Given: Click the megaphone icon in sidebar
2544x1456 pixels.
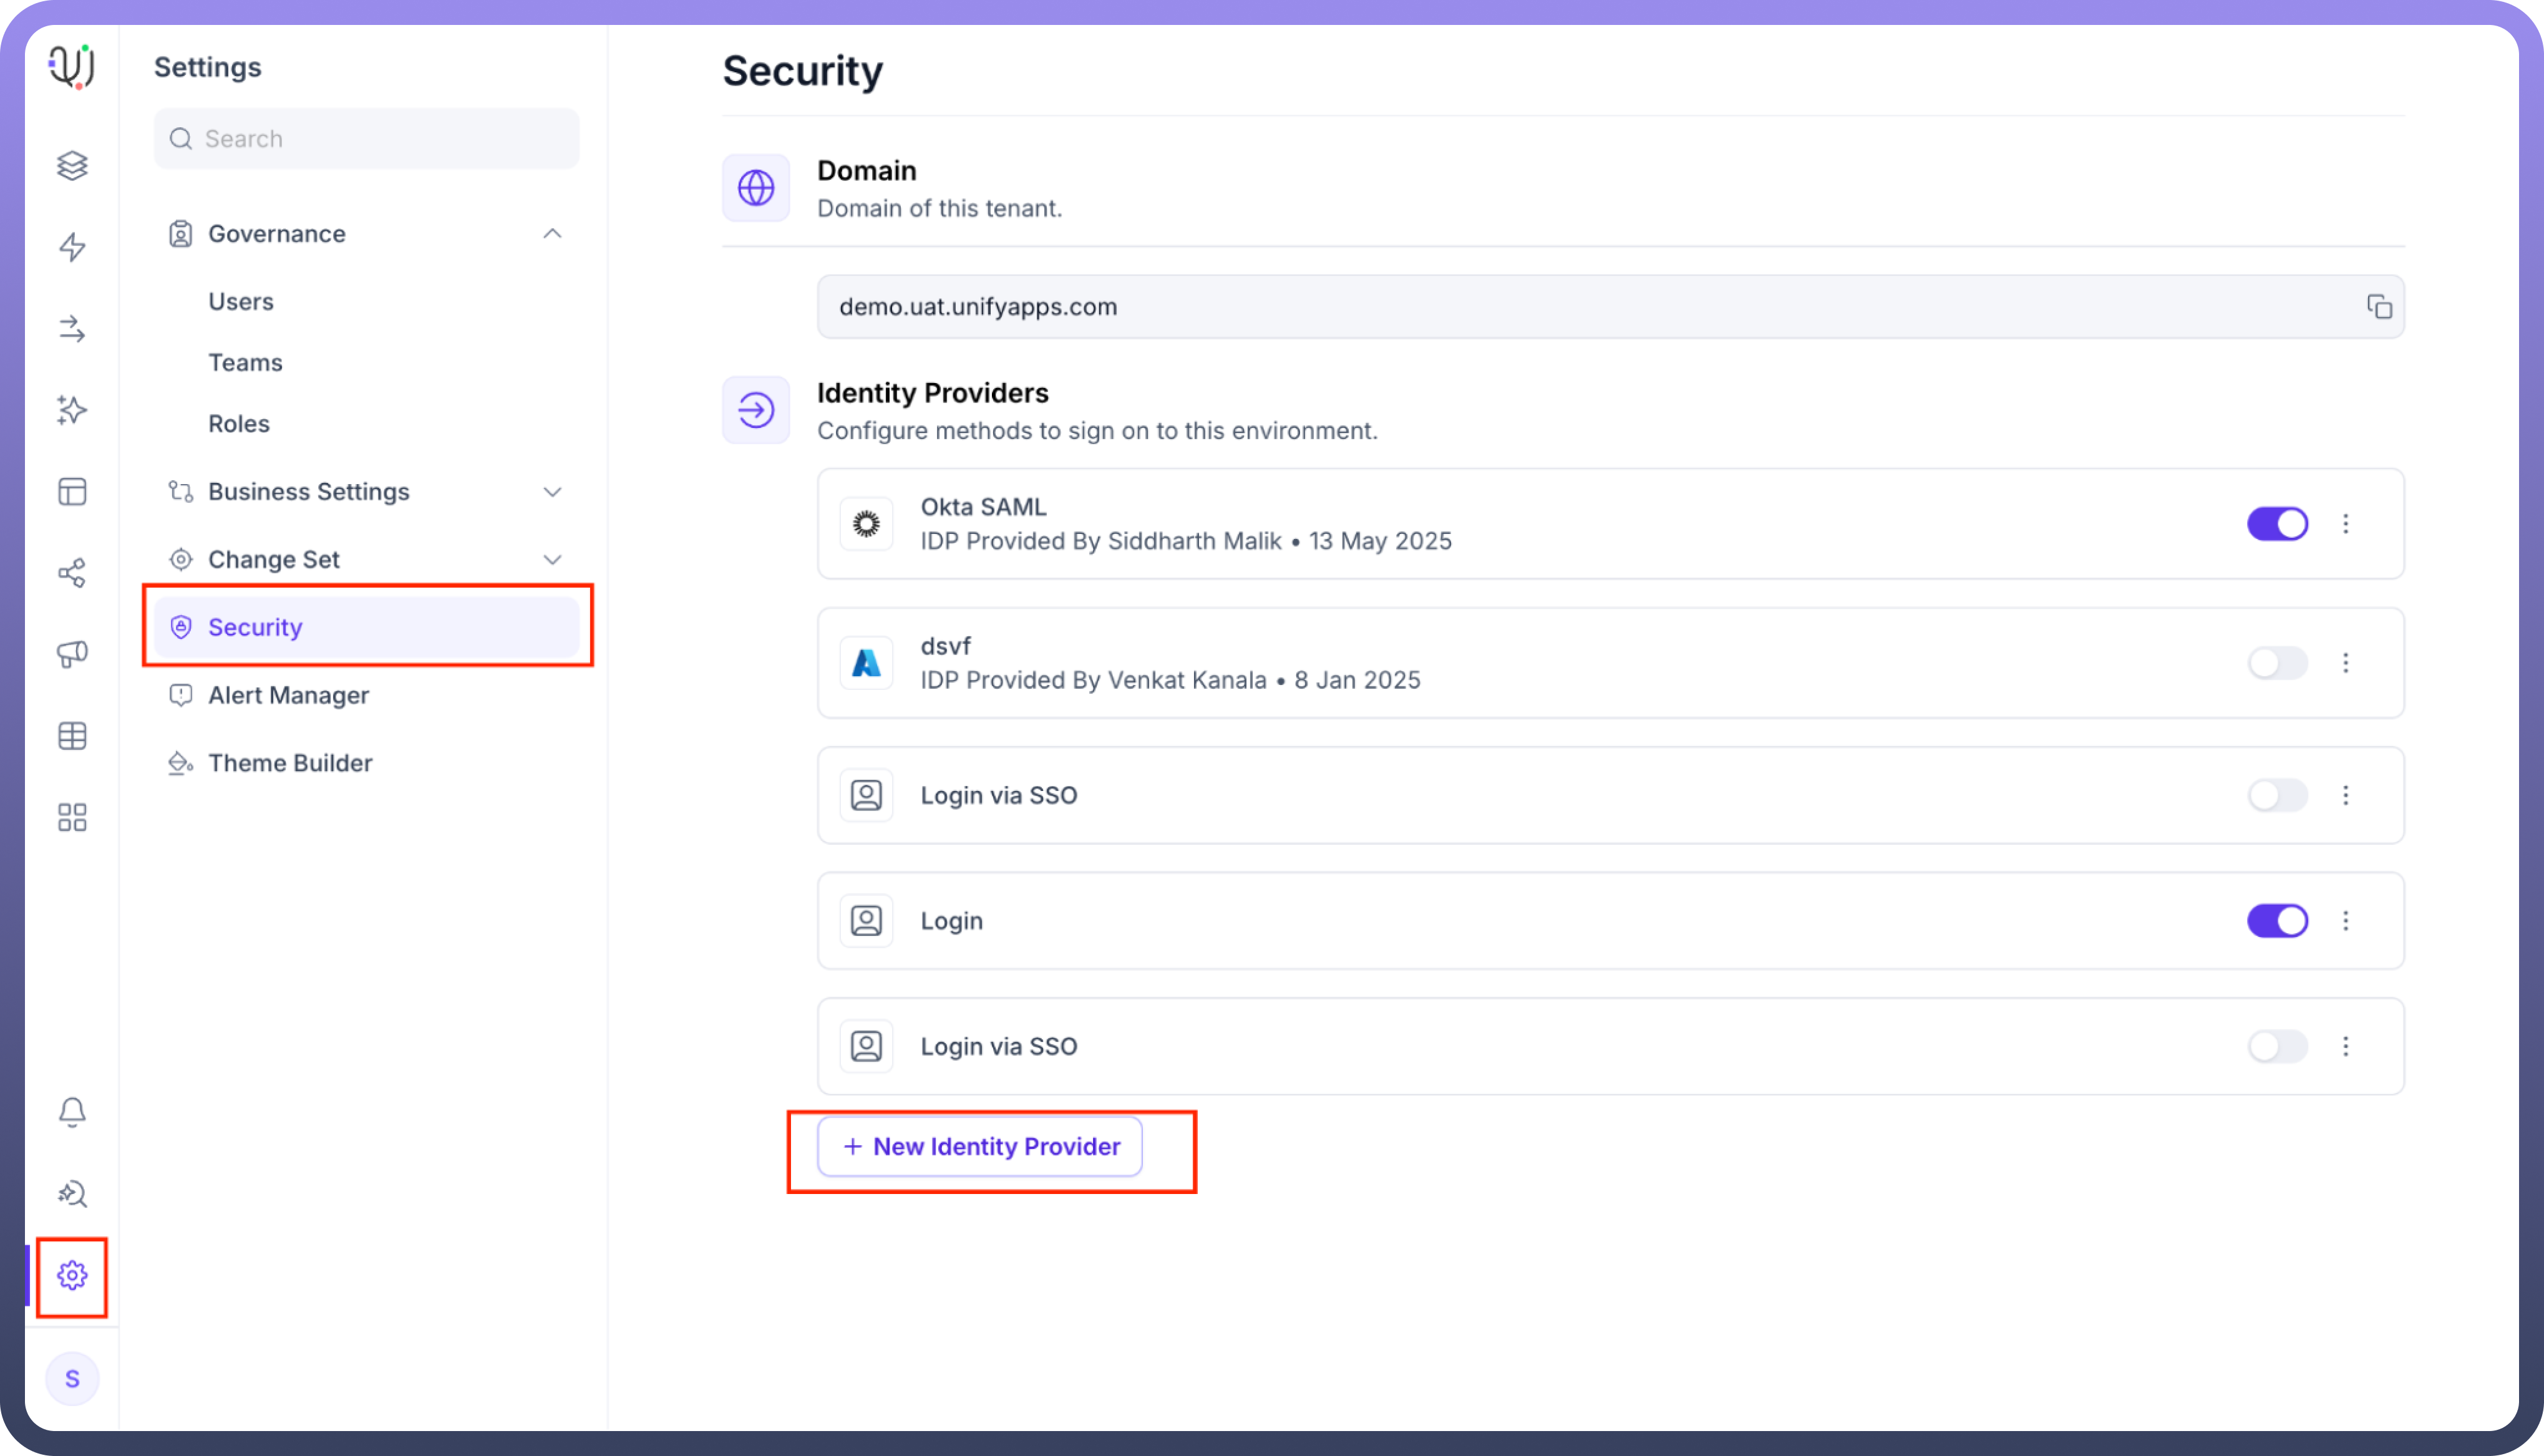Looking at the screenshot, I should [72, 654].
